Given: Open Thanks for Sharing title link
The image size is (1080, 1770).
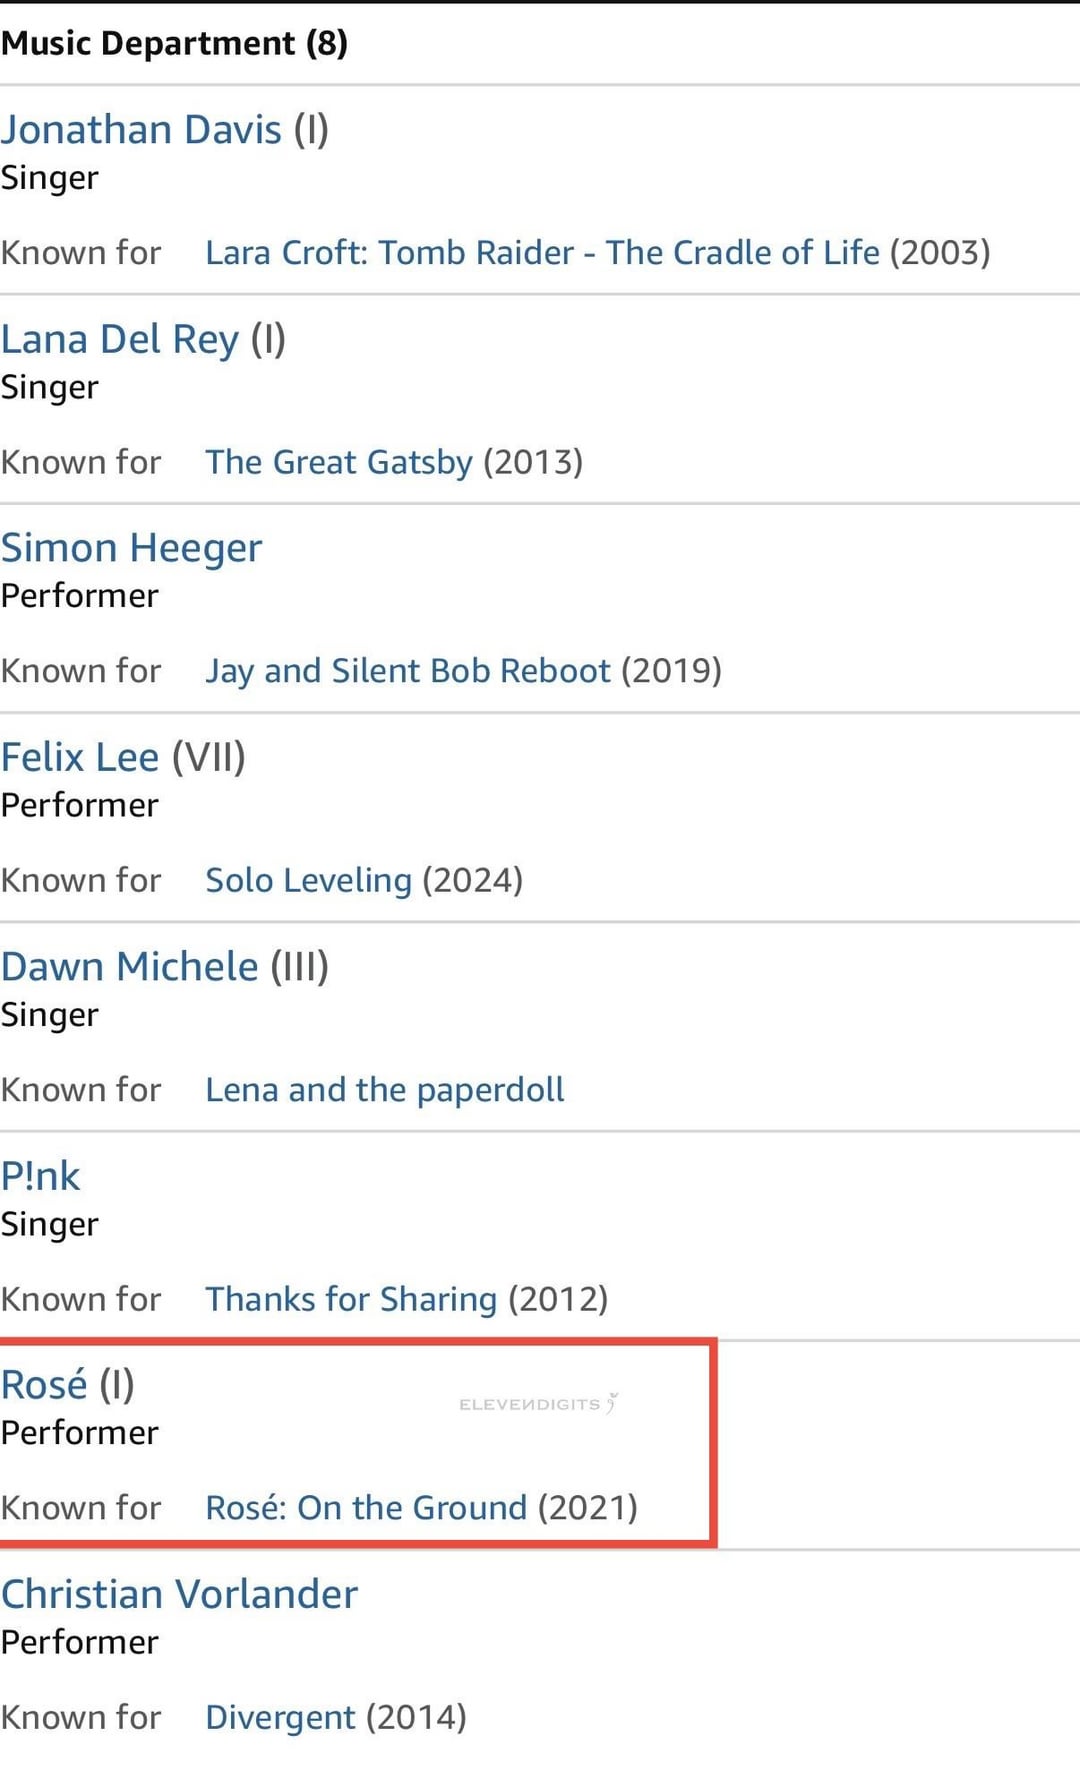Looking at the screenshot, I should click(x=351, y=1299).
